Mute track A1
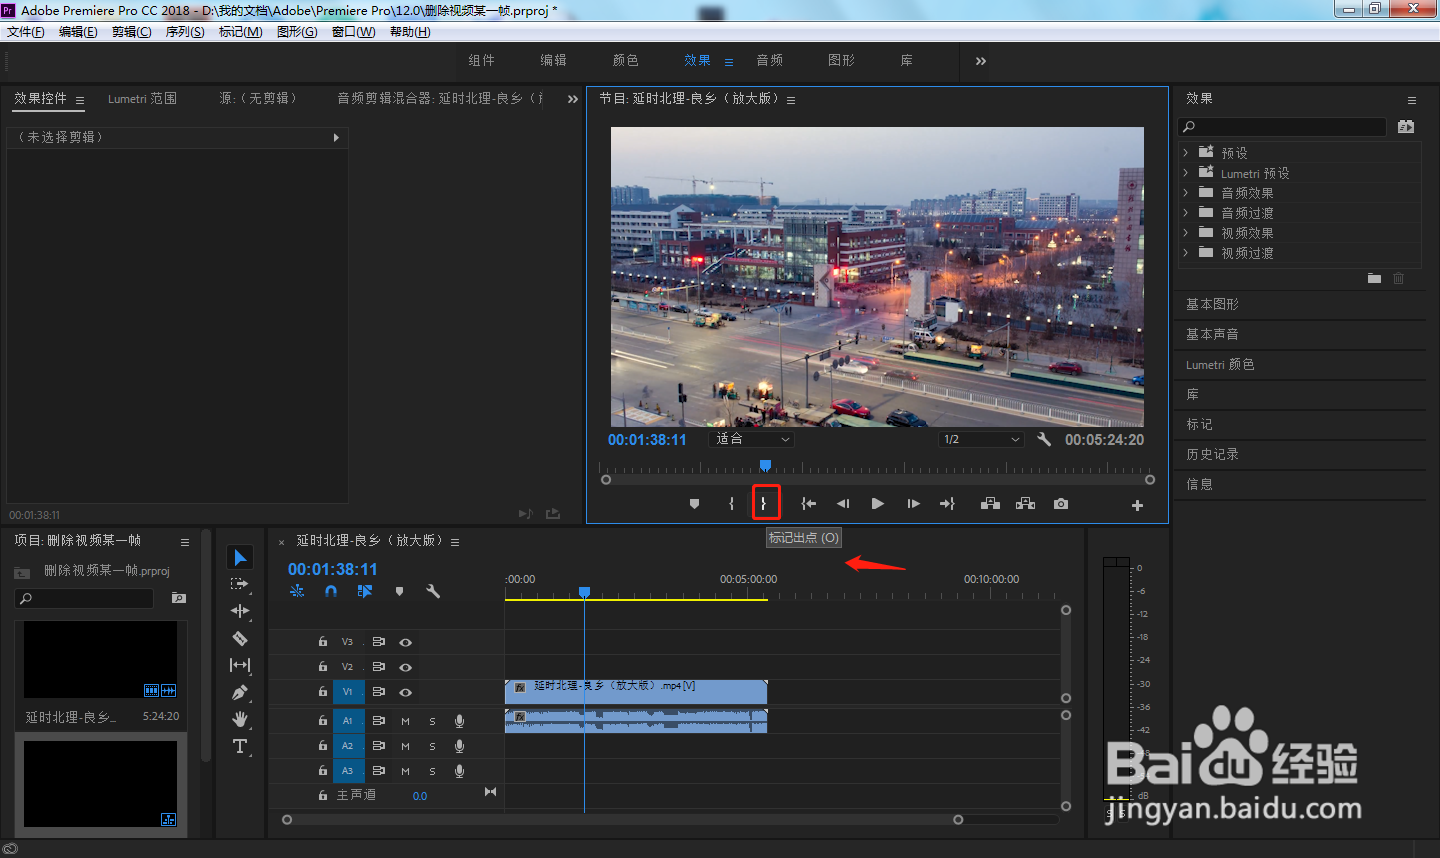The width and height of the screenshot is (1440, 858). pos(405,721)
